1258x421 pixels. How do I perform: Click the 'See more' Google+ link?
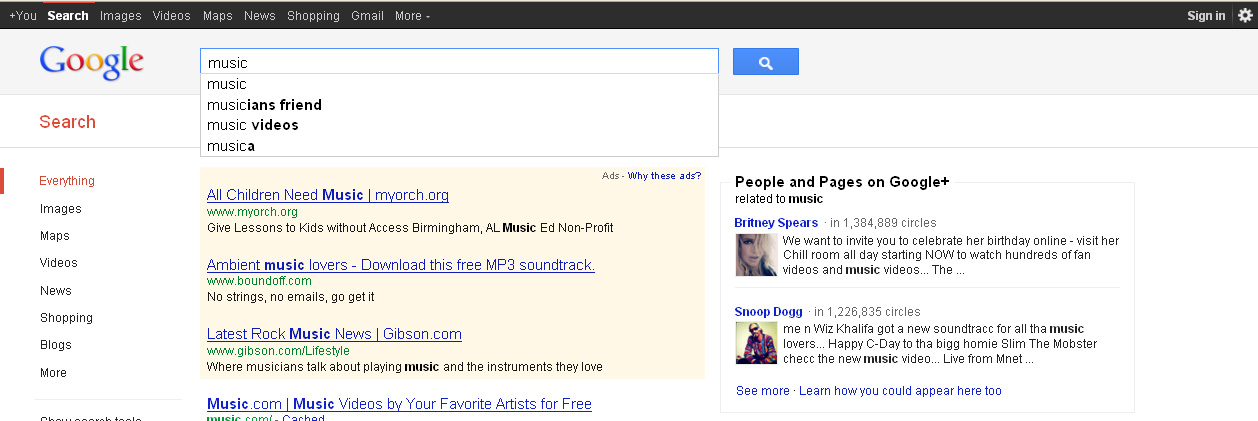pyautogui.click(x=762, y=391)
